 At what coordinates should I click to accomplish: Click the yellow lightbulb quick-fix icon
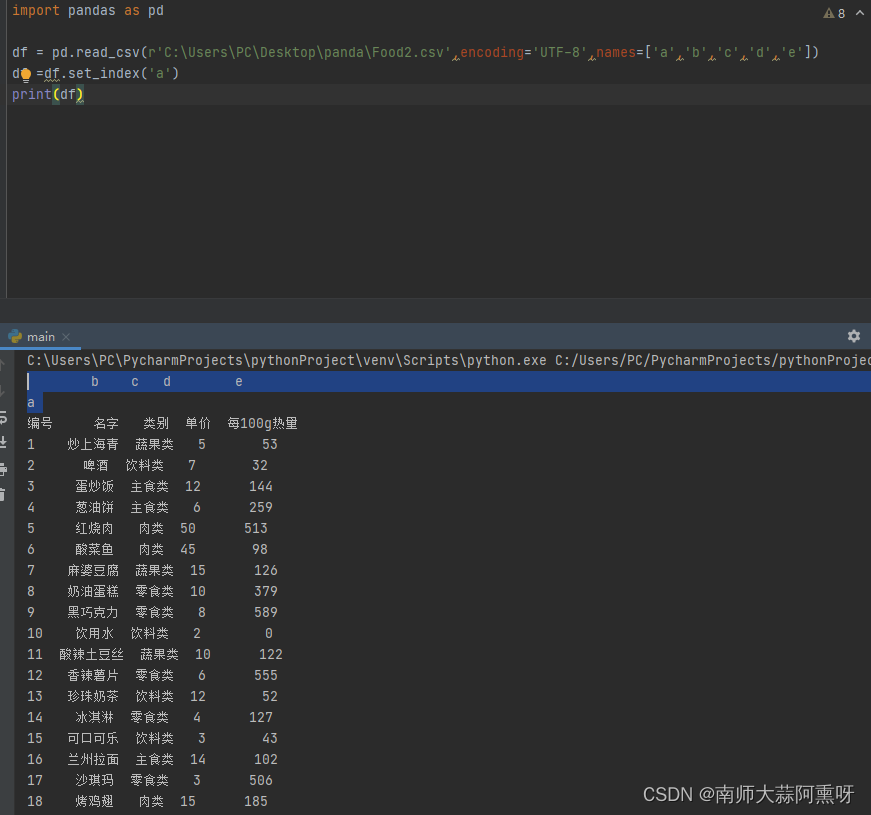tap(26, 74)
